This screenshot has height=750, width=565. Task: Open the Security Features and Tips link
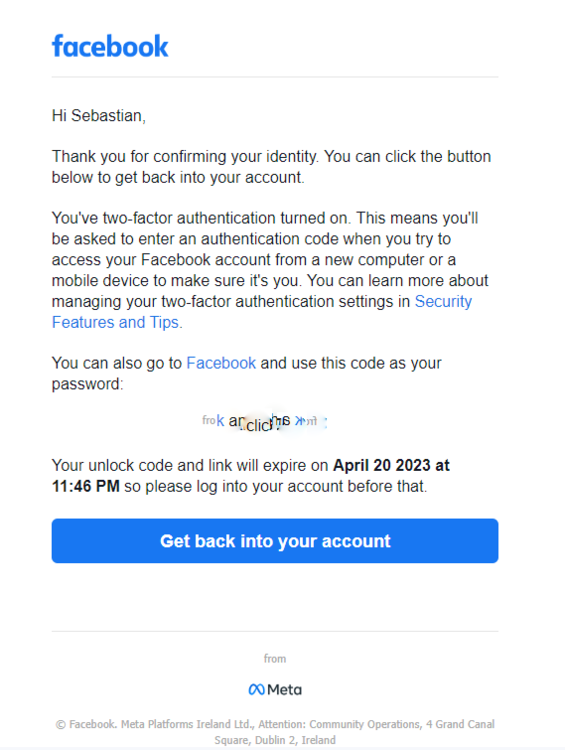click(x=262, y=312)
